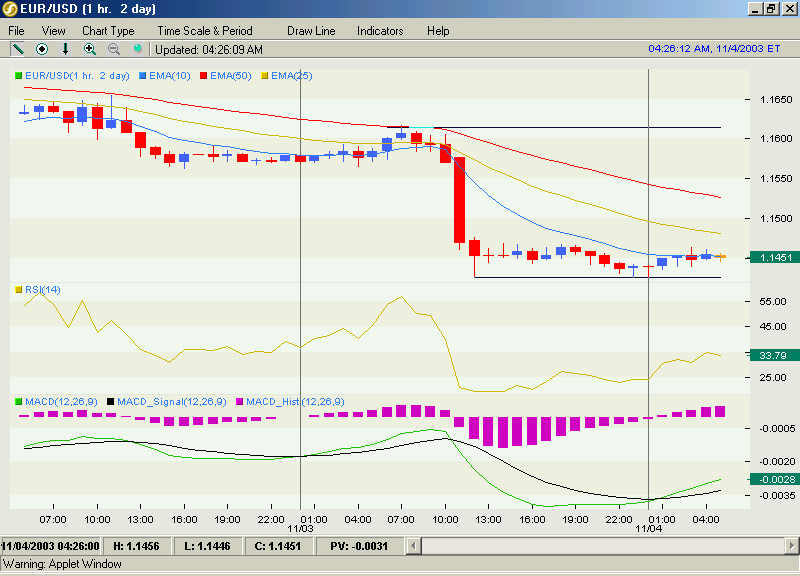The height and width of the screenshot is (576, 800).
Task: Click the circular target icon in the toolbar
Action: click(42, 49)
